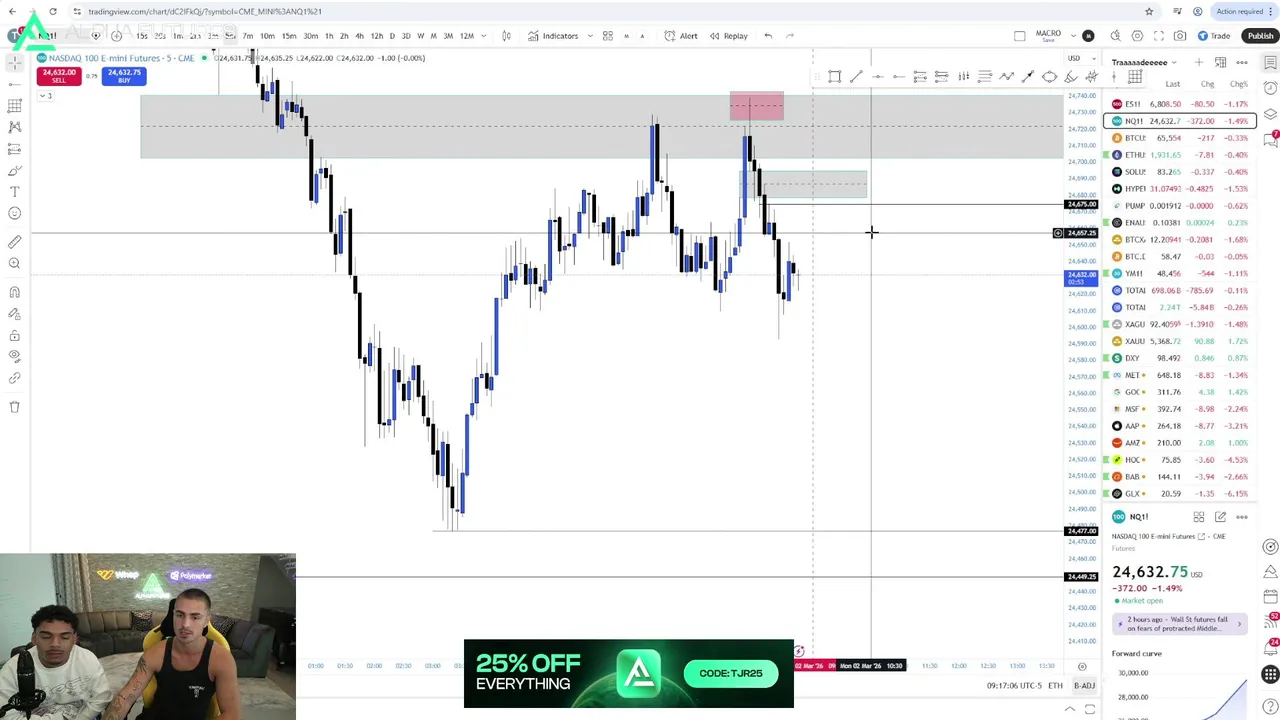
Task: Open the text tool in left sidebar
Action: point(15,191)
